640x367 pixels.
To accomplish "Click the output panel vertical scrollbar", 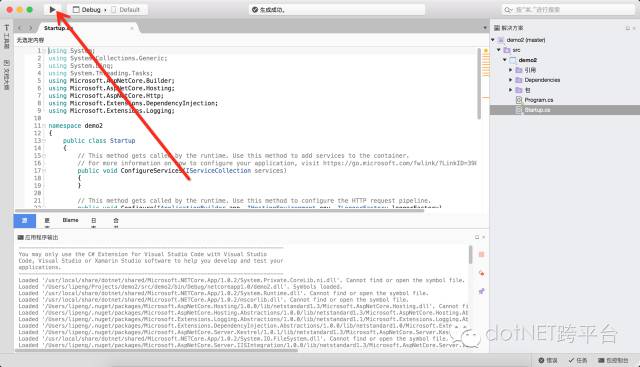I will click(471, 255).
